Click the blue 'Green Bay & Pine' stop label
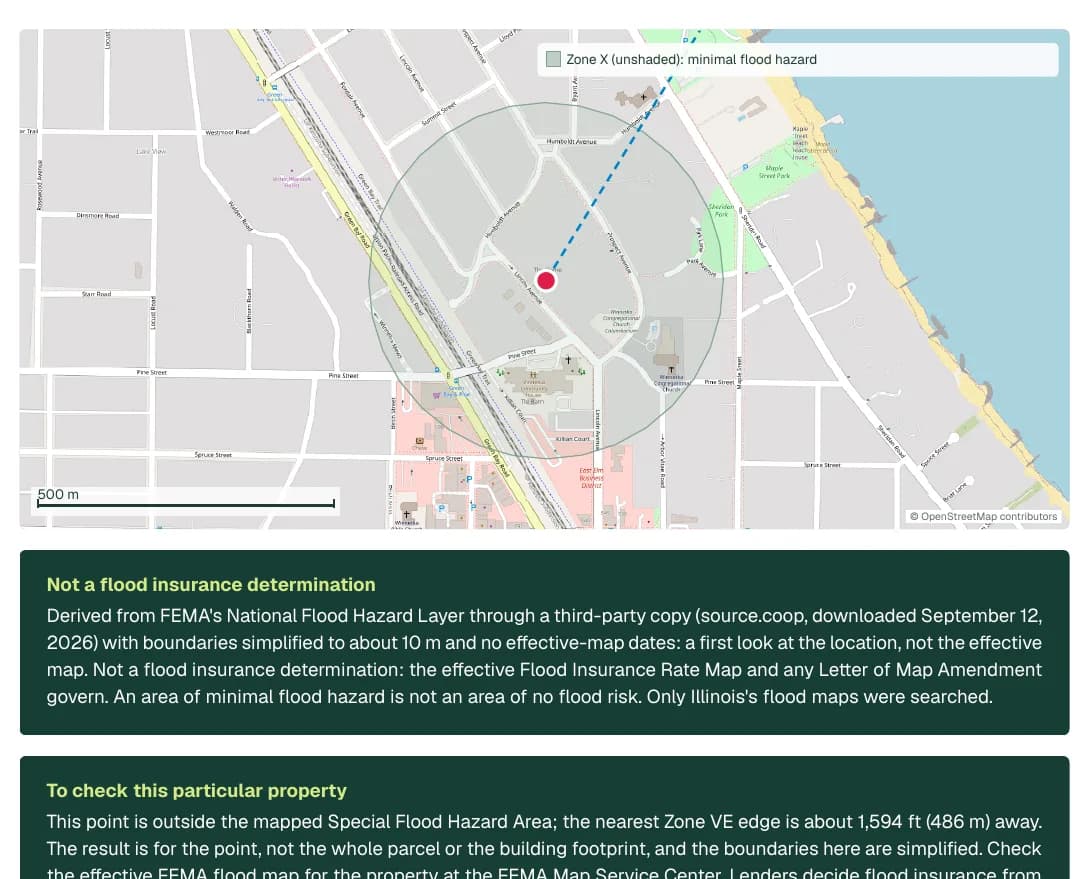1087x879 pixels. tap(458, 391)
